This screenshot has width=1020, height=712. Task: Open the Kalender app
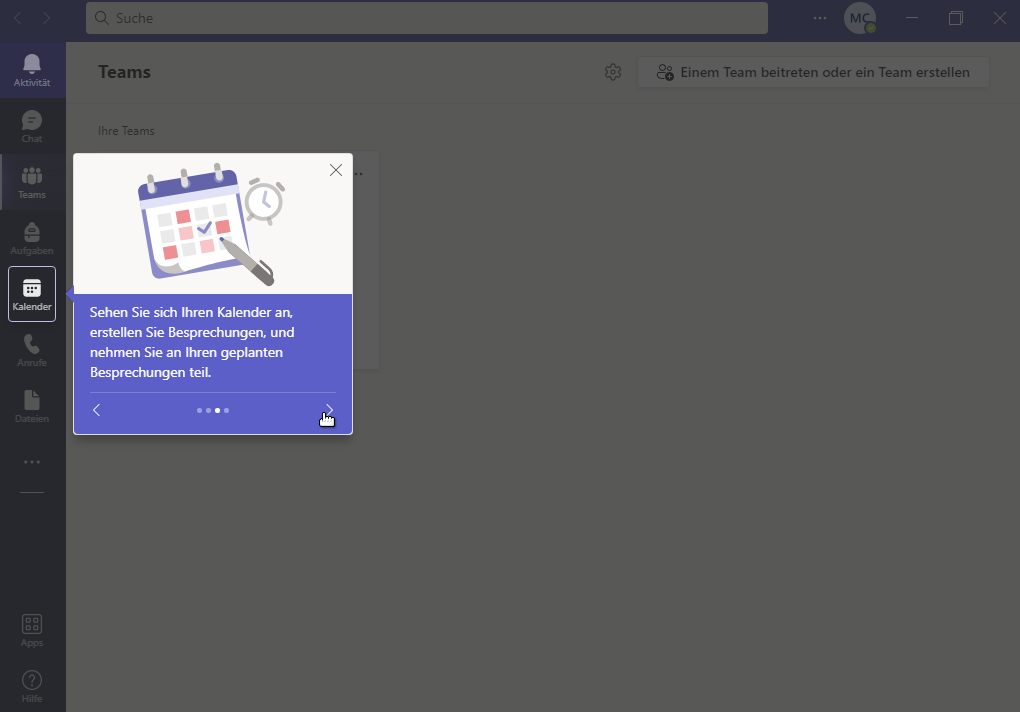[32, 294]
